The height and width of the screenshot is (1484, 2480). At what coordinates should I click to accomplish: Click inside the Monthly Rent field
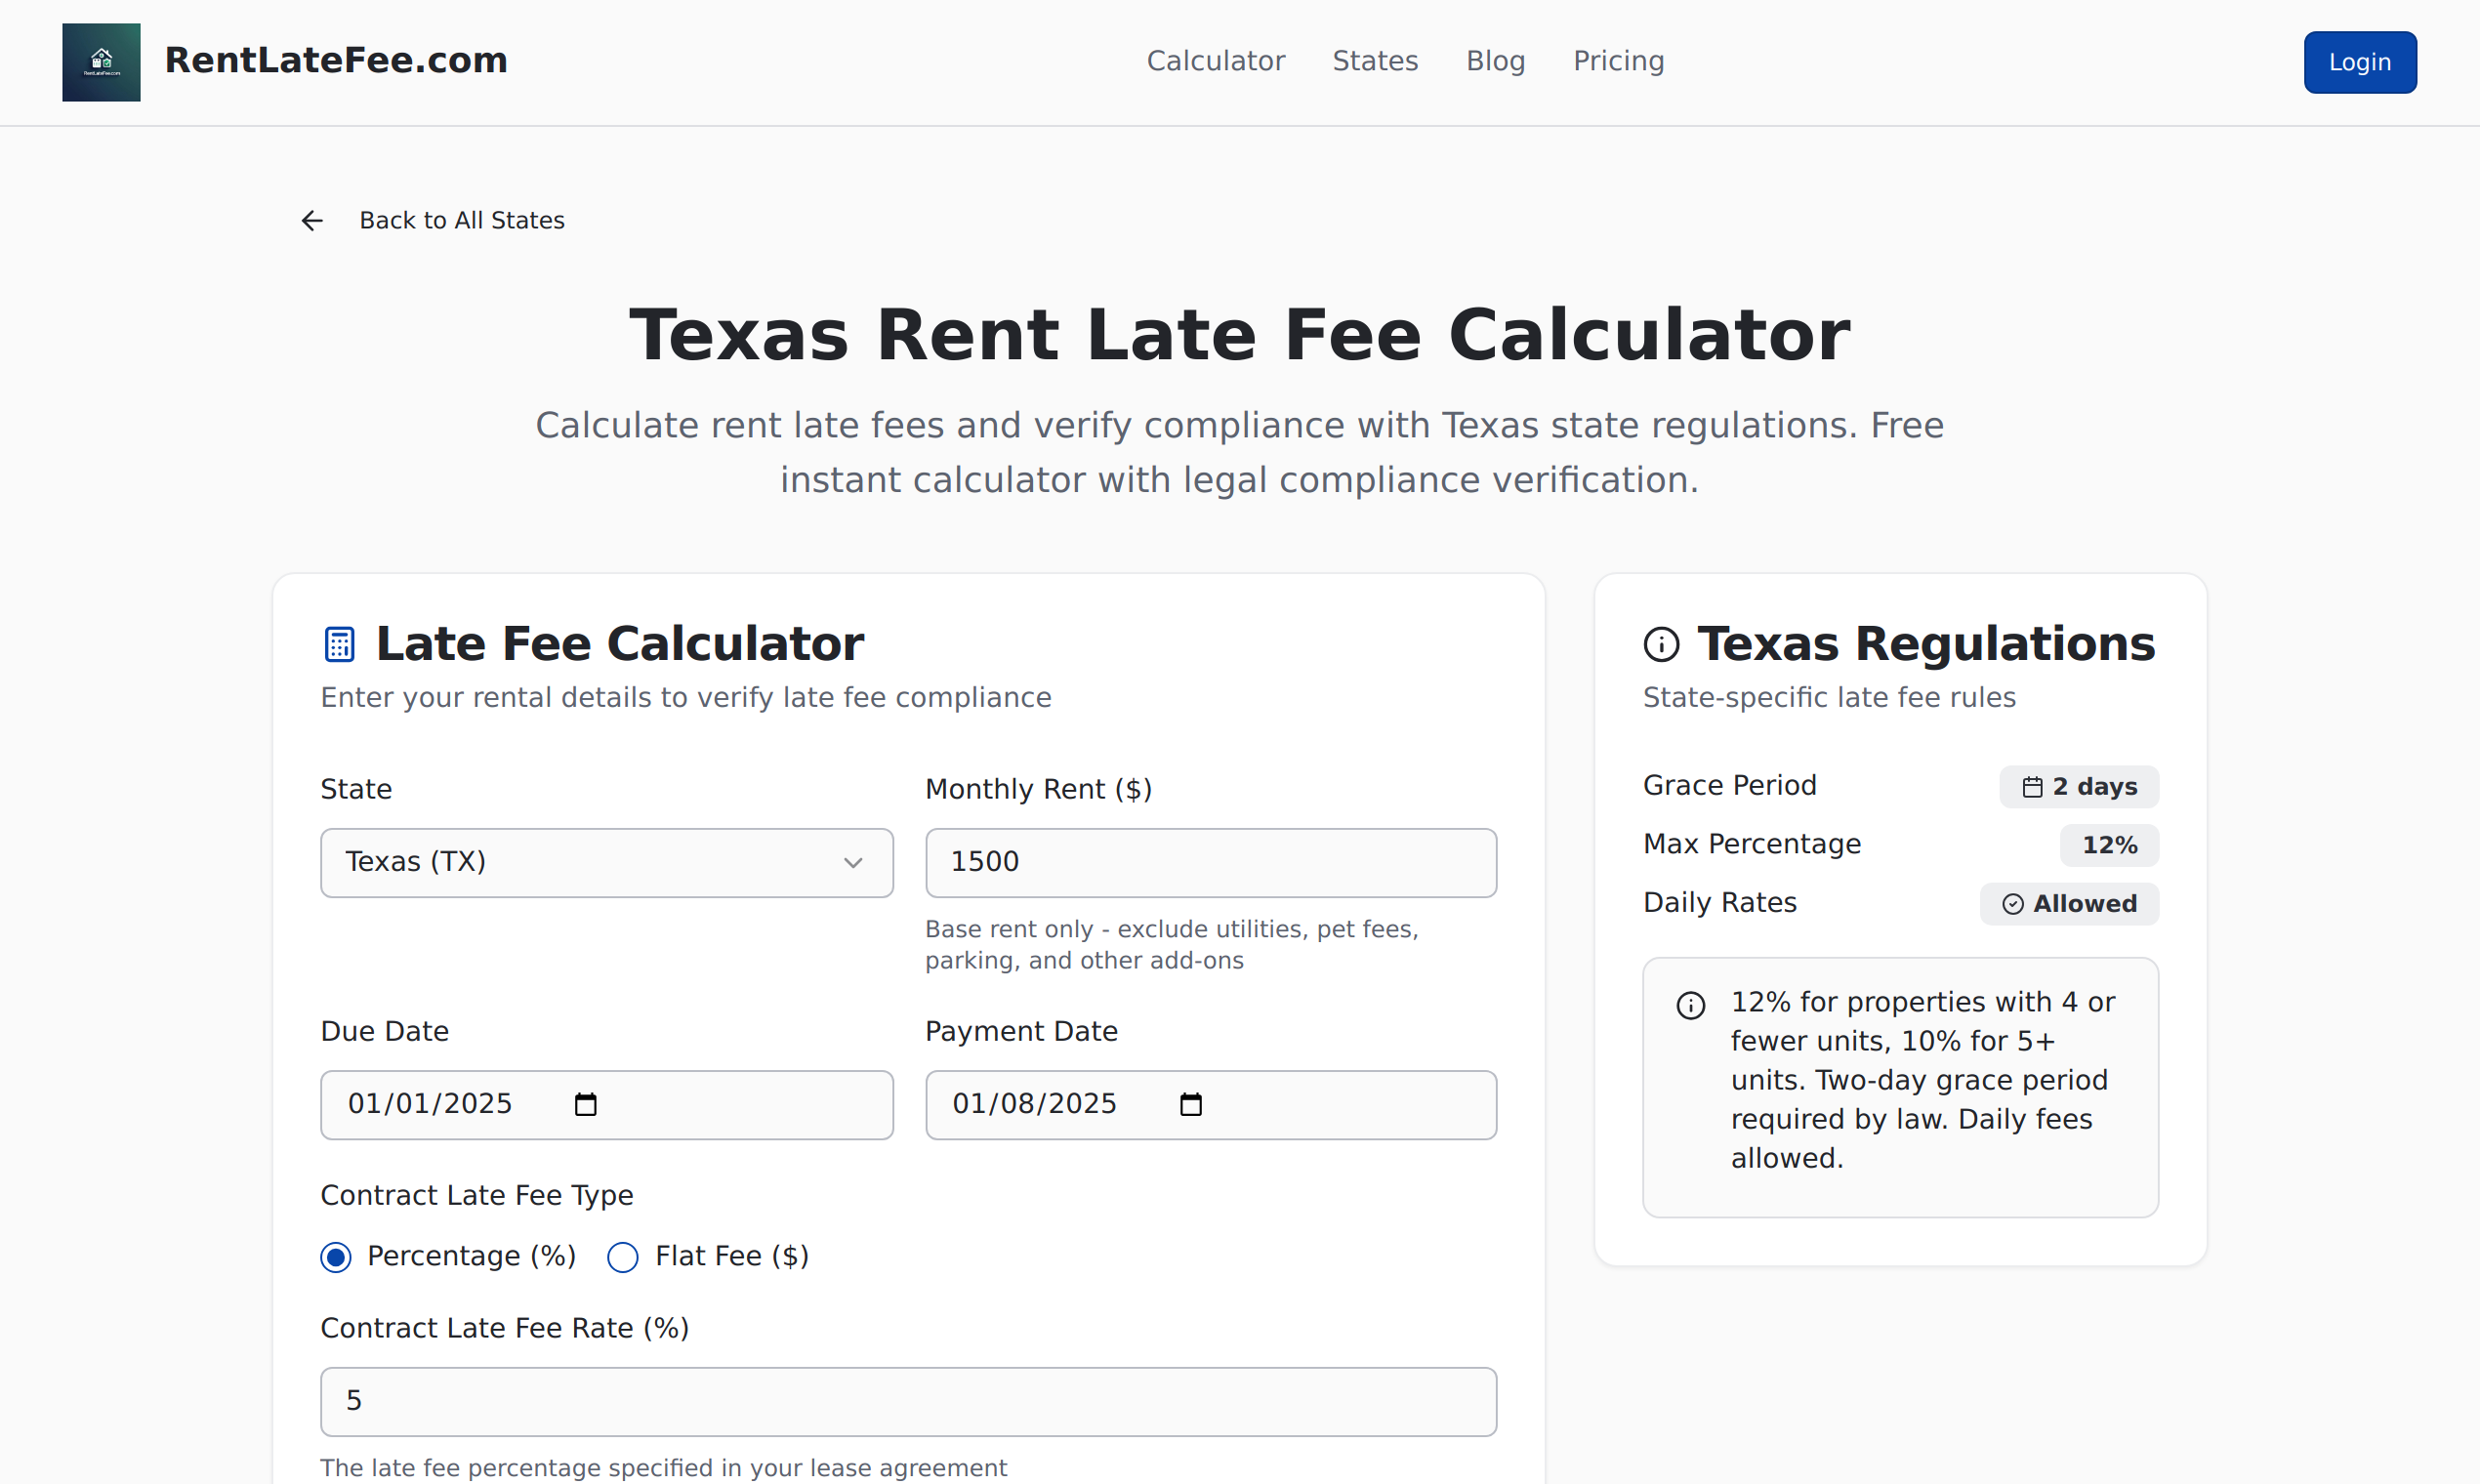click(1210, 862)
